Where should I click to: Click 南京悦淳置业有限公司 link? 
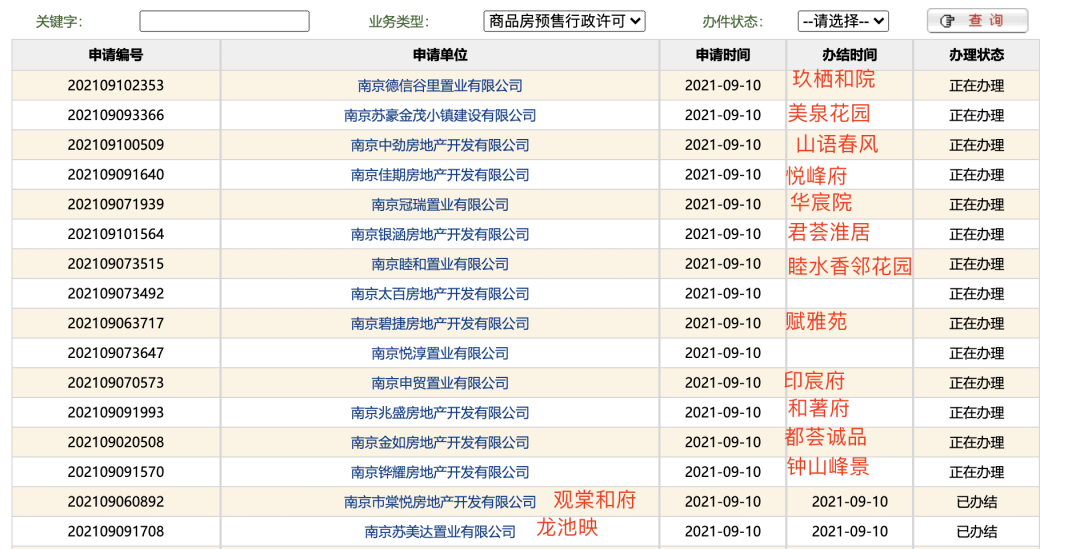[440, 354]
